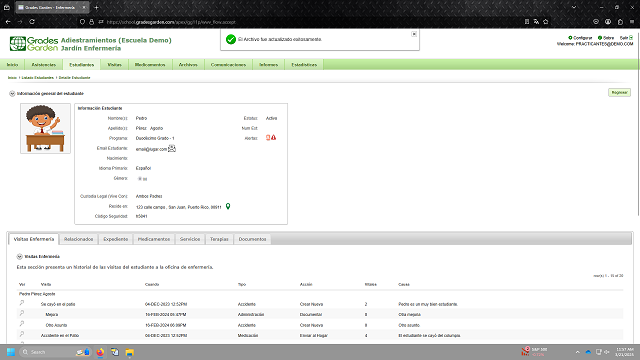The width and height of the screenshot is (640, 360).
Task: Open the taskbar clock and date
Action: (x=624, y=352)
